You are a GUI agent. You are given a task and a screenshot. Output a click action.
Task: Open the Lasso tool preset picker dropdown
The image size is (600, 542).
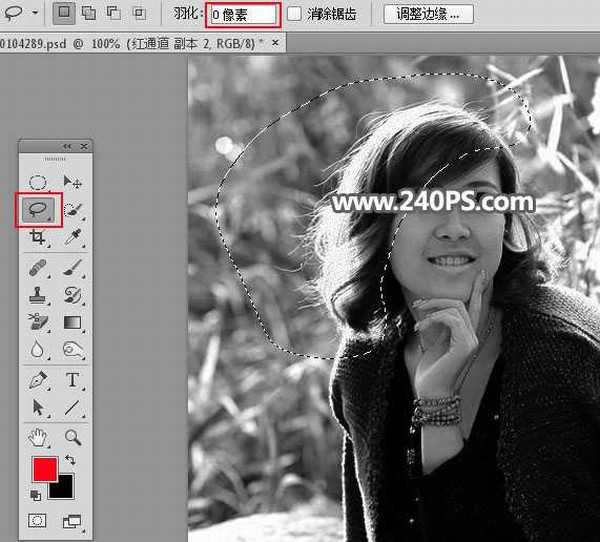(x=36, y=14)
